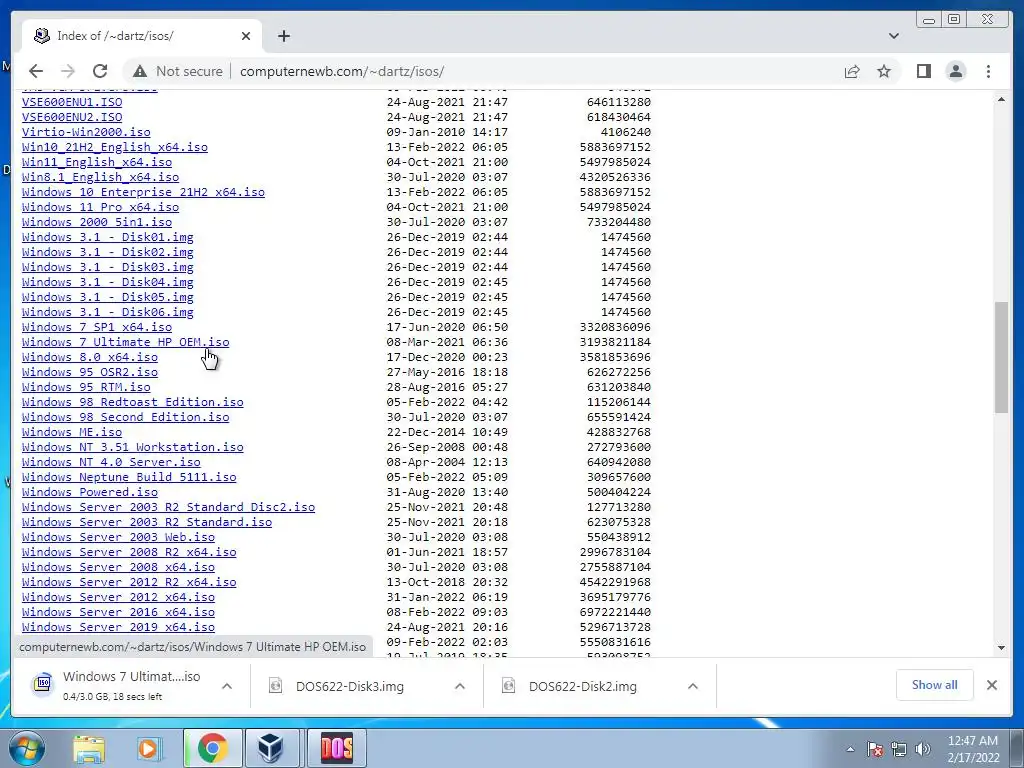Open Windows Explorer from taskbar
The height and width of the screenshot is (768, 1024).
pos(89,748)
